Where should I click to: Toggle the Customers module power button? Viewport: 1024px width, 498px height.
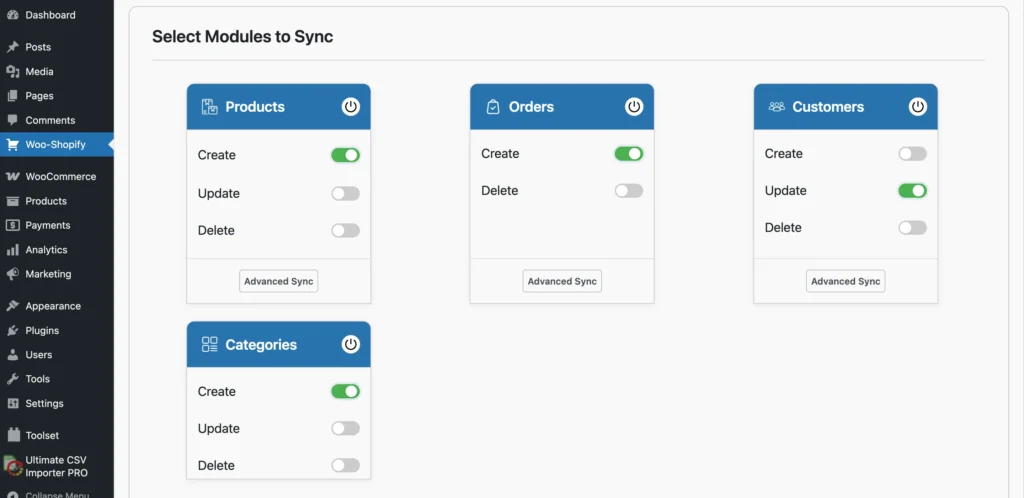pos(918,107)
